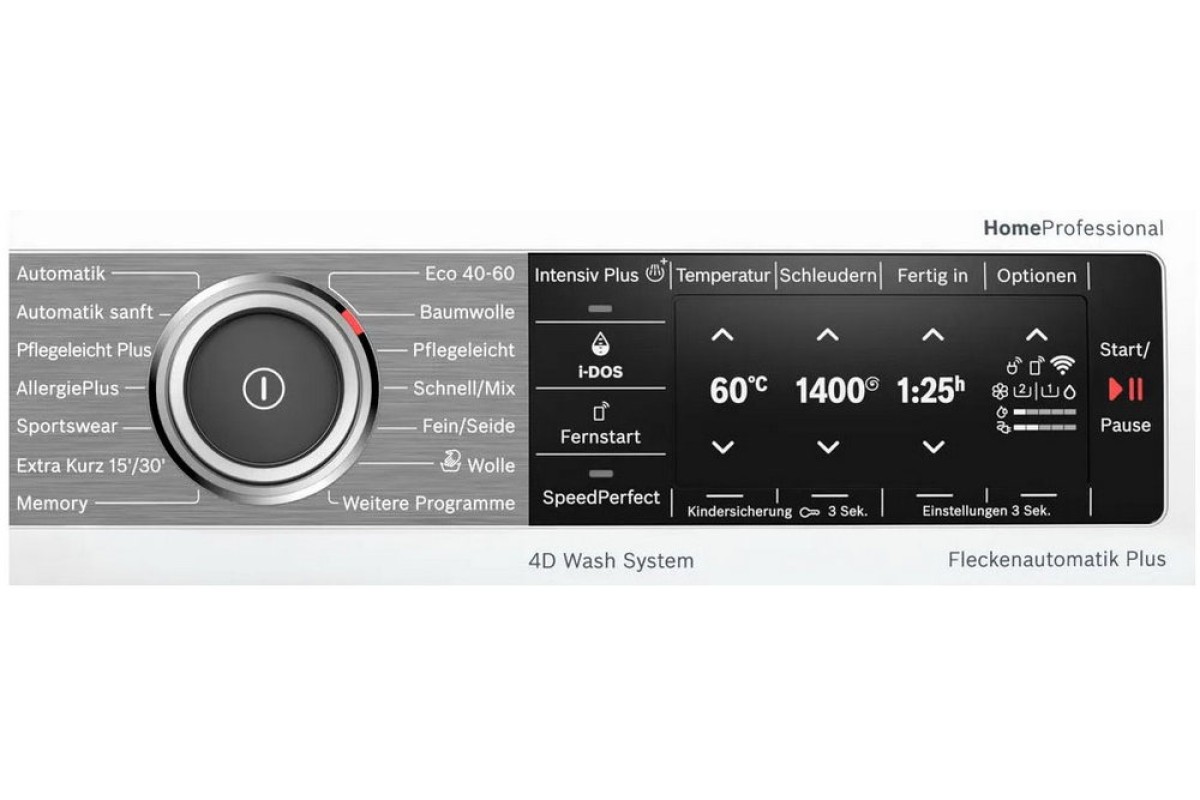The height and width of the screenshot is (800, 1200).
Task: Toggle the SpeedPerfect option
Action: (601, 497)
